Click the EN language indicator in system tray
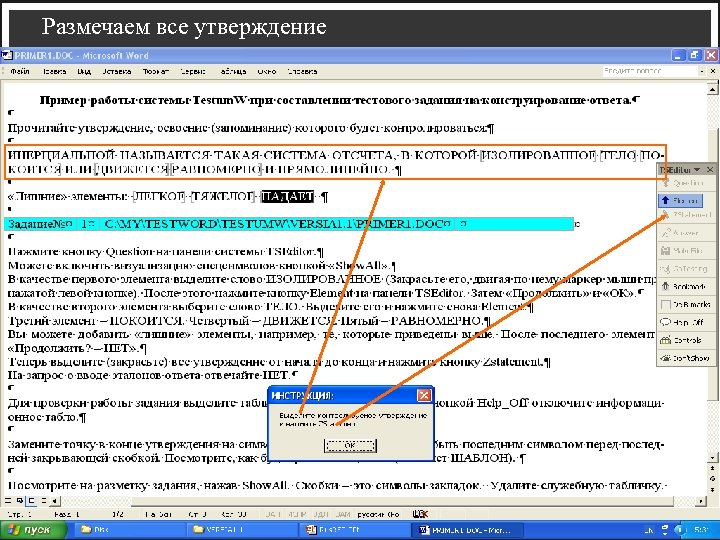This screenshot has width=720, height=540. [649, 530]
